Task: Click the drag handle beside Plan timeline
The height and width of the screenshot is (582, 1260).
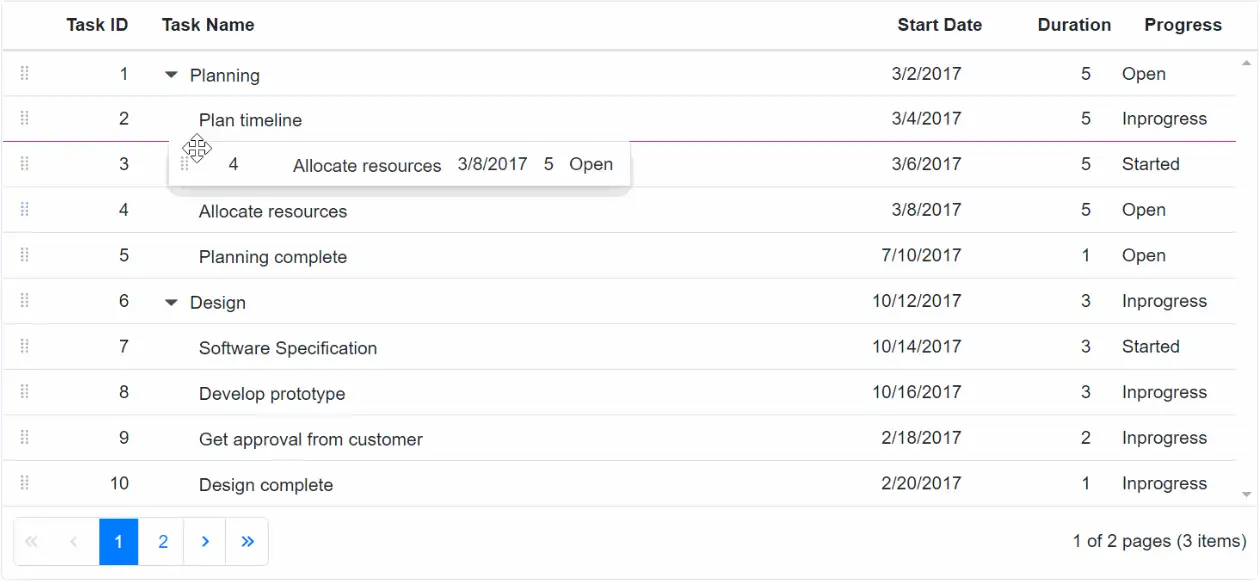Action: click(x=24, y=119)
